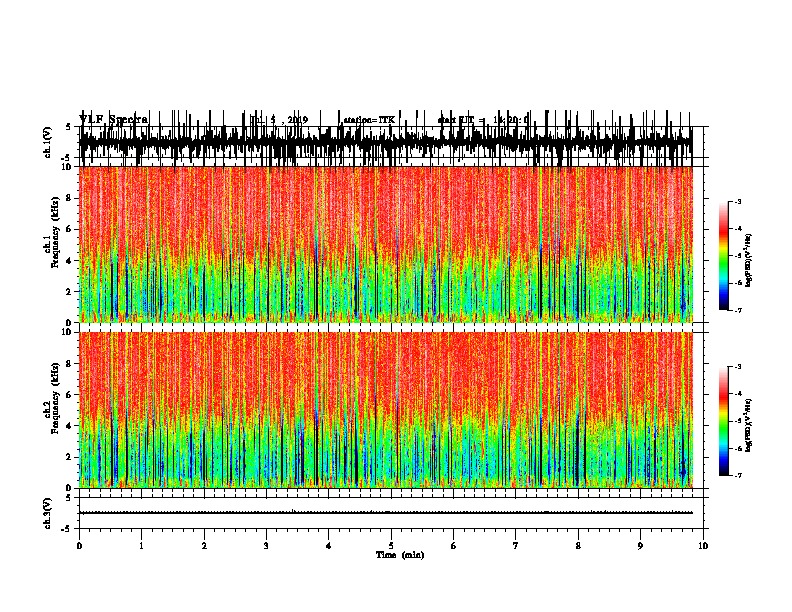Click the 'ch.1(V)' axis label
792x612 pixels.
[48, 142]
